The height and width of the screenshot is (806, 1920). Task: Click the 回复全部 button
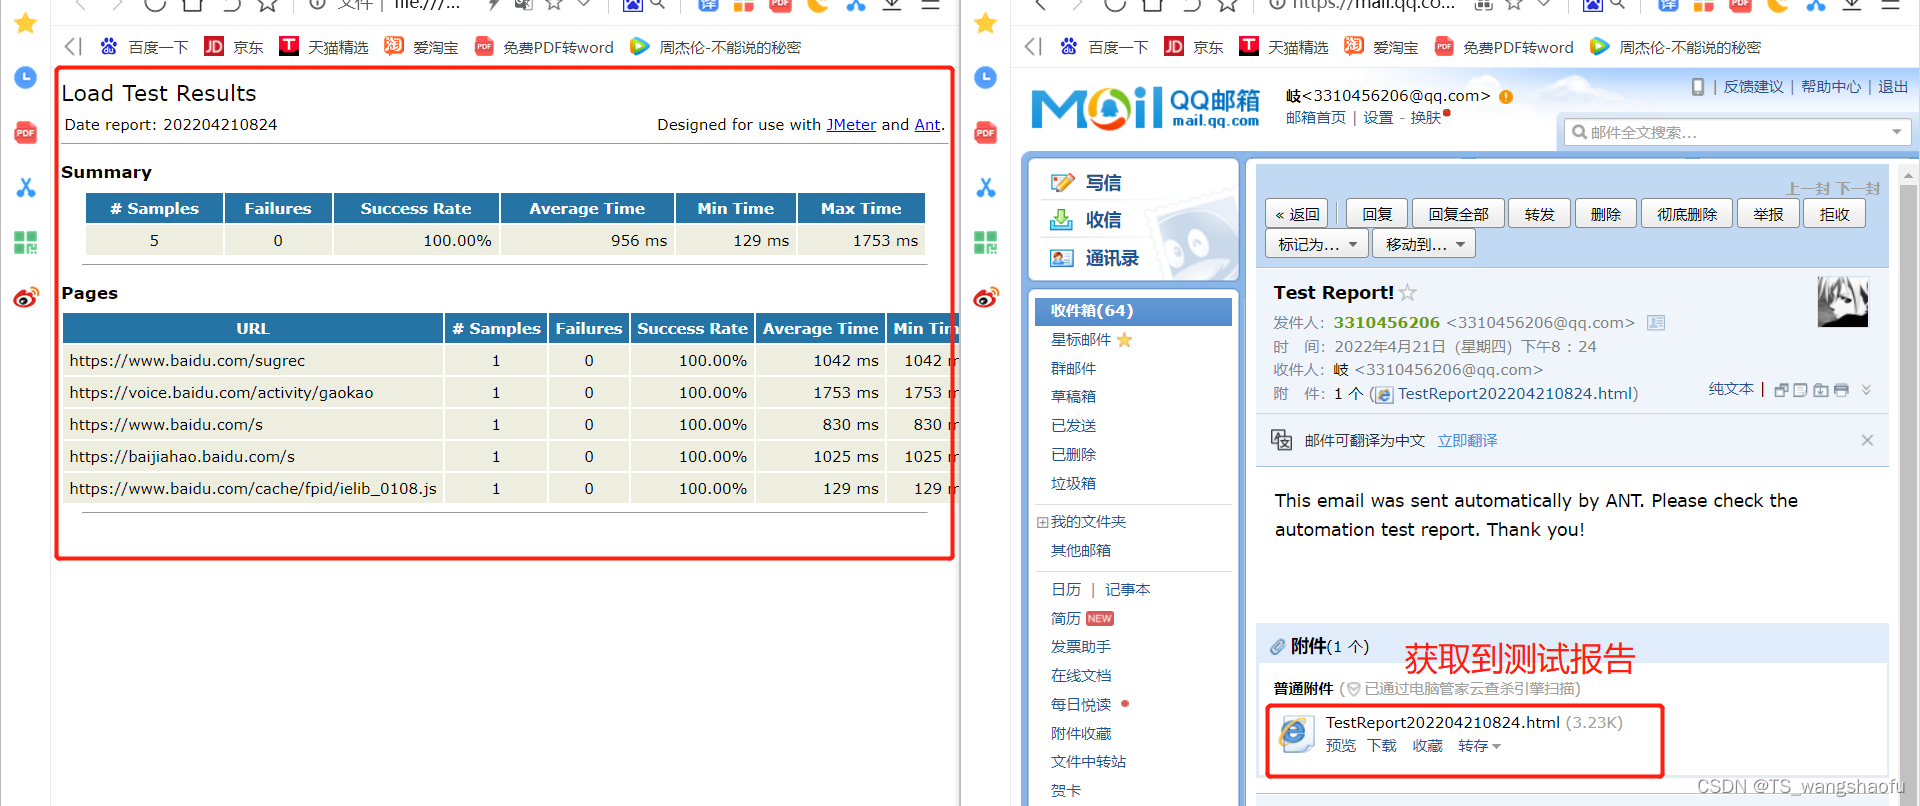pos(1458,214)
